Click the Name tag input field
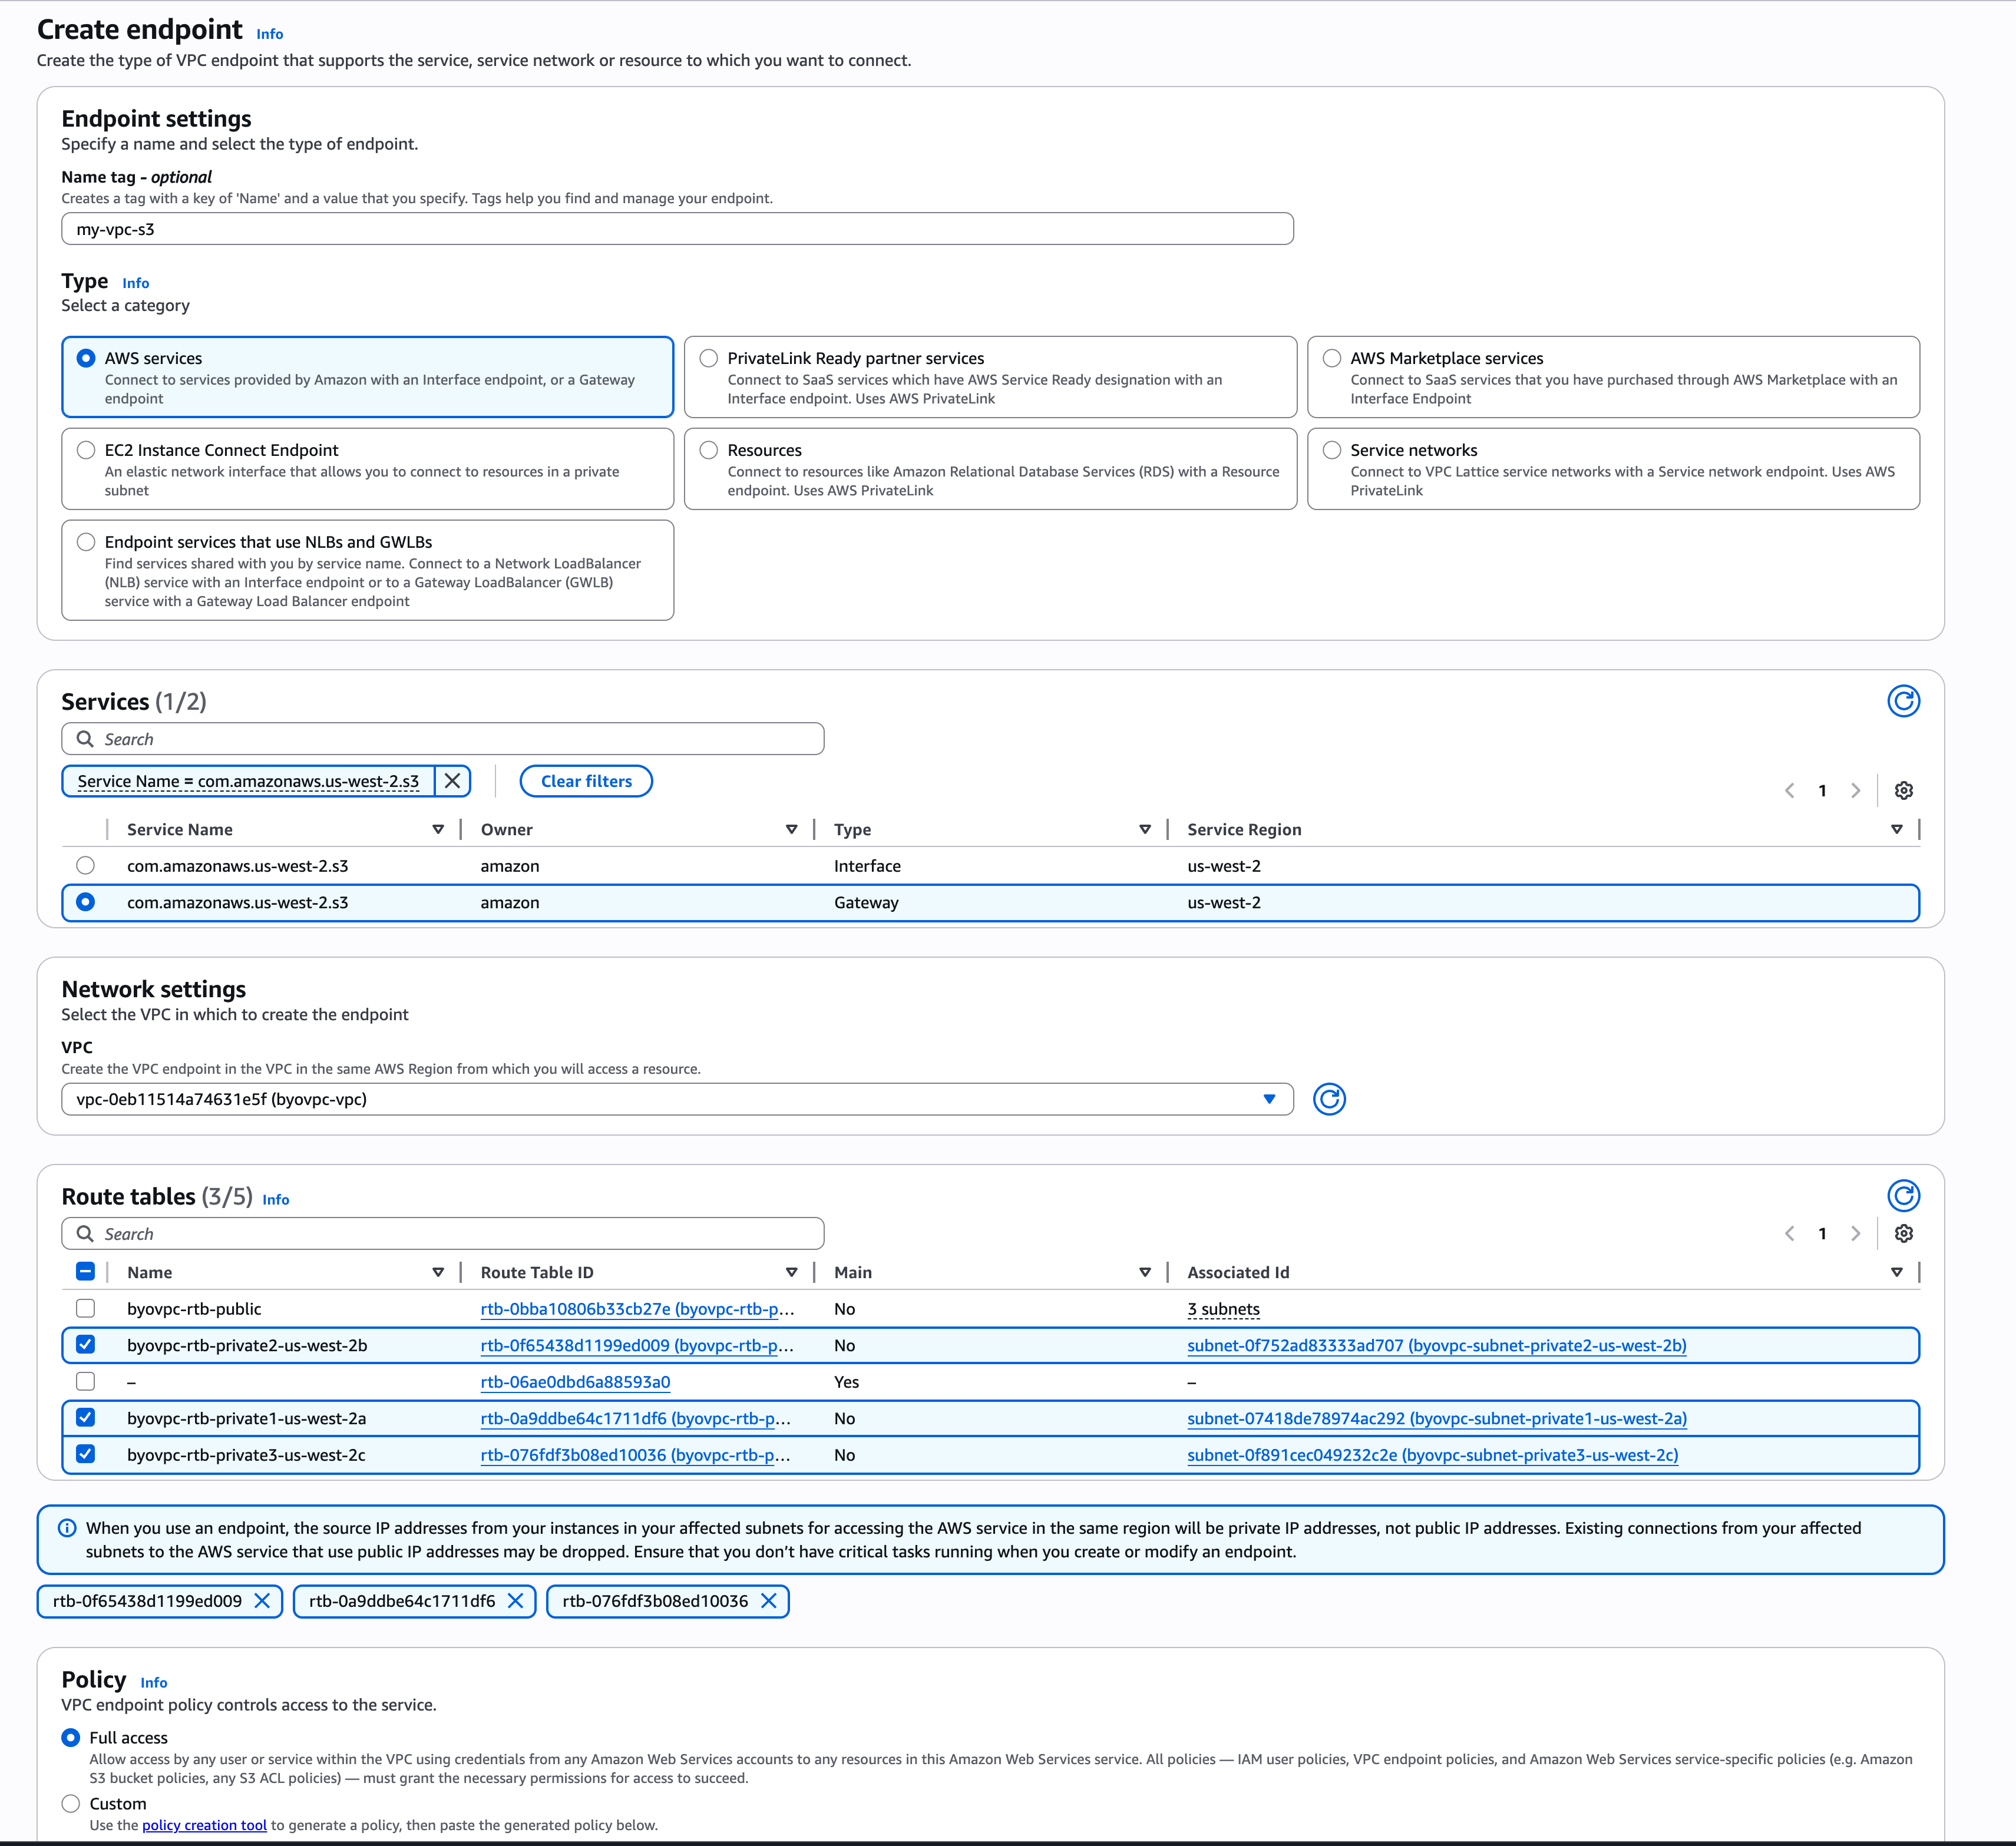2016x1846 pixels. click(676, 229)
